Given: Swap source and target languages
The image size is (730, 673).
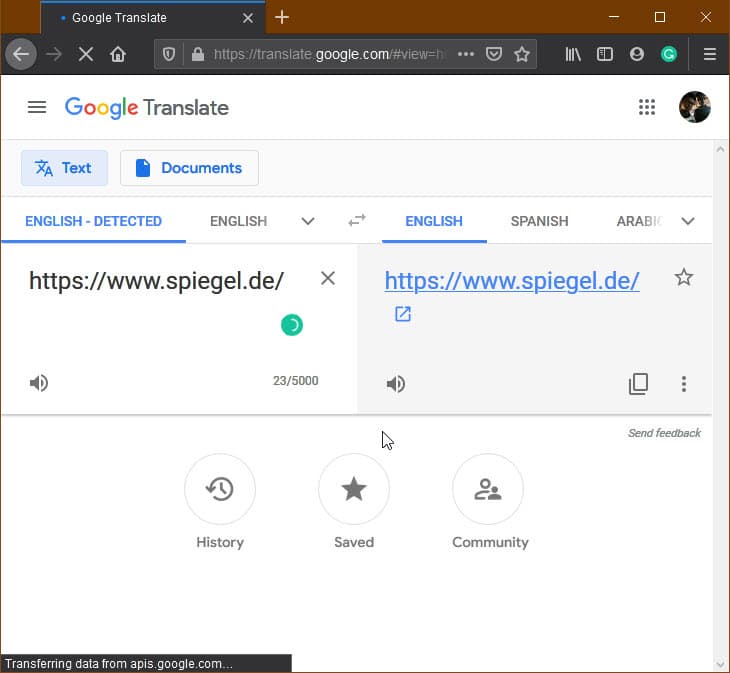Looking at the screenshot, I should tap(357, 220).
